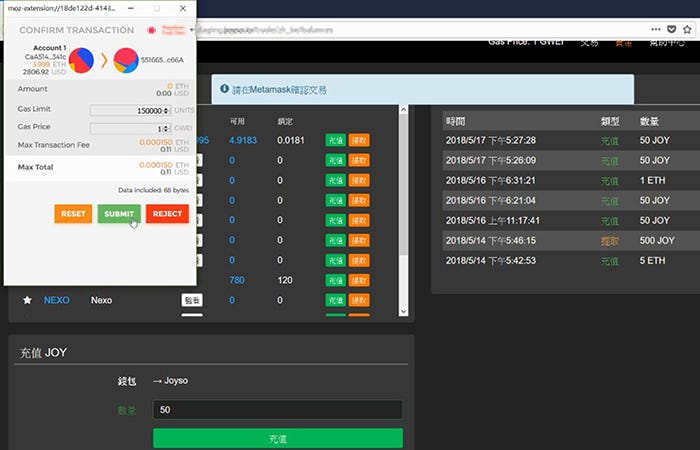Select the 2018/5/14 下午5:46:15 history row
The width and height of the screenshot is (700, 450).
571,241
